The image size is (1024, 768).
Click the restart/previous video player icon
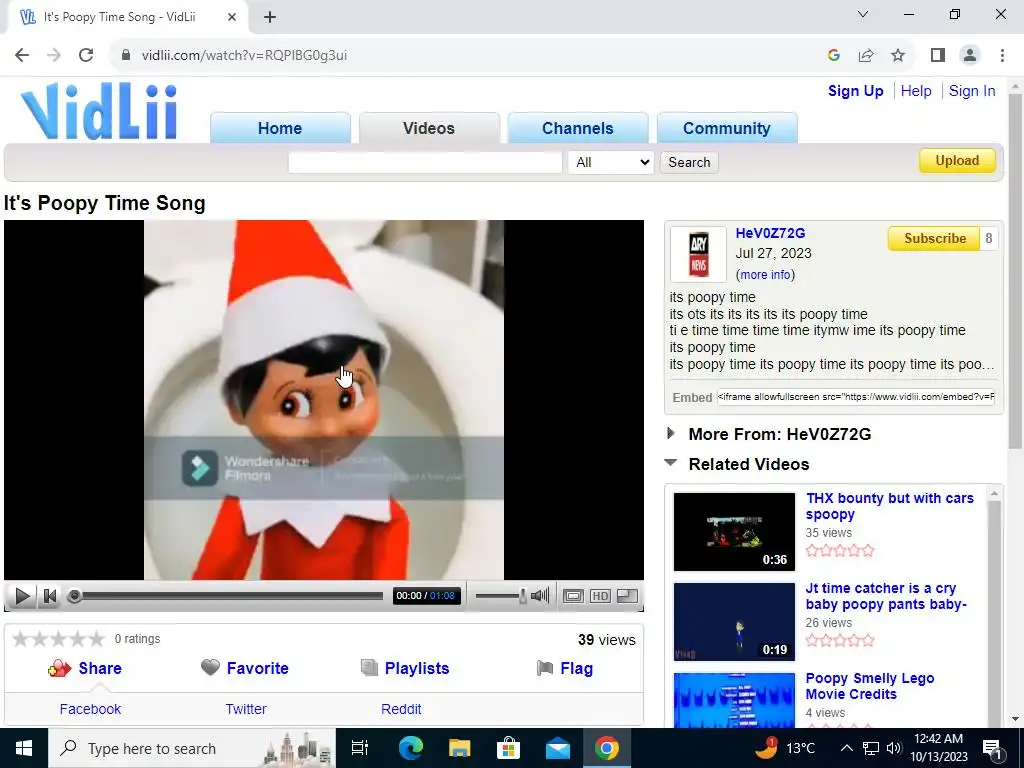click(x=50, y=596)
